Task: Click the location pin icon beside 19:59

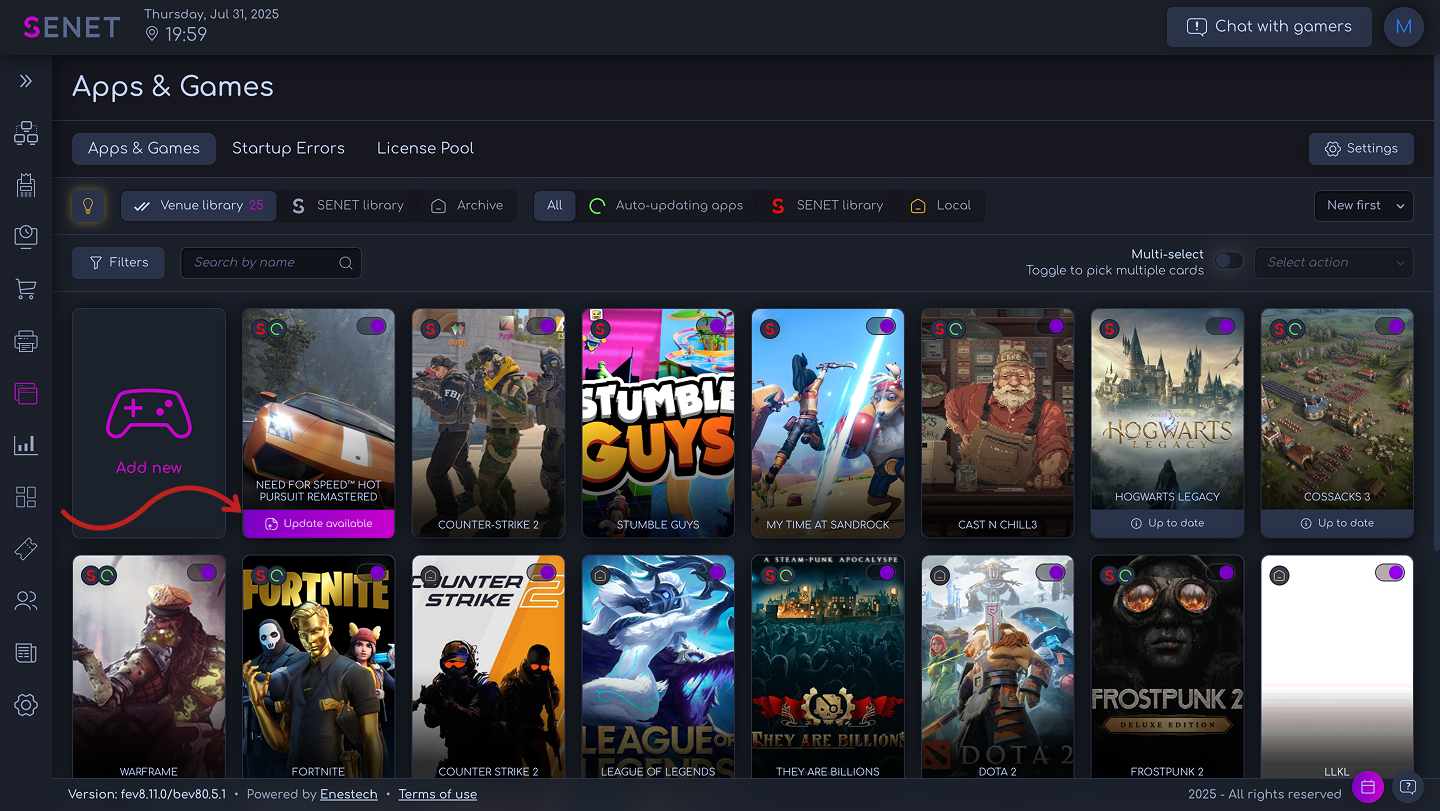Action: point(152,34)
